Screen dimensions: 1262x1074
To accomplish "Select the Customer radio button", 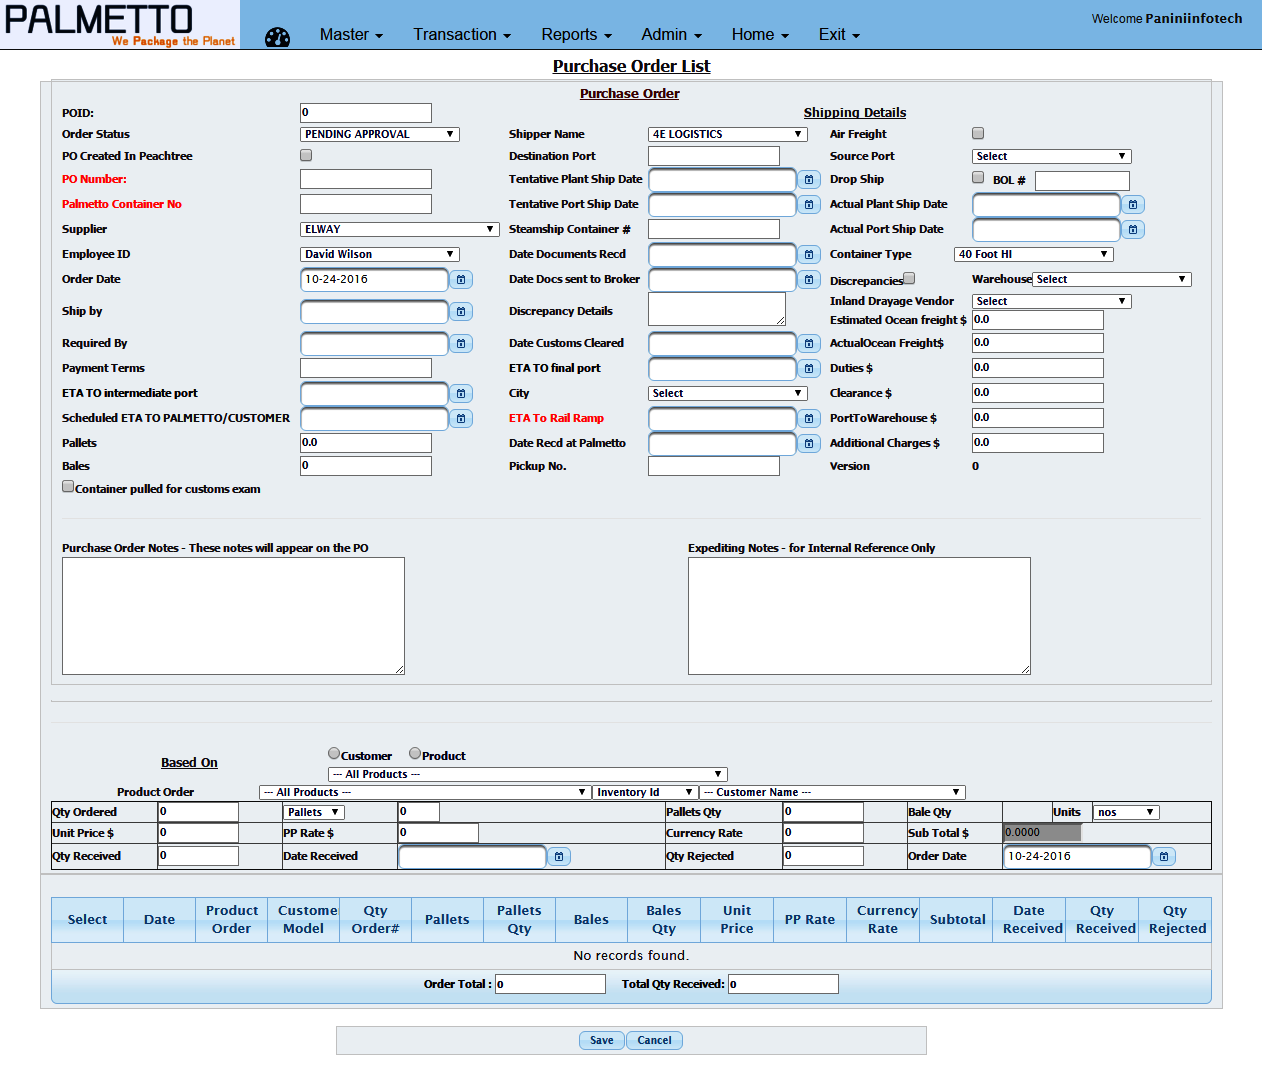I will [x=334, y=754].
